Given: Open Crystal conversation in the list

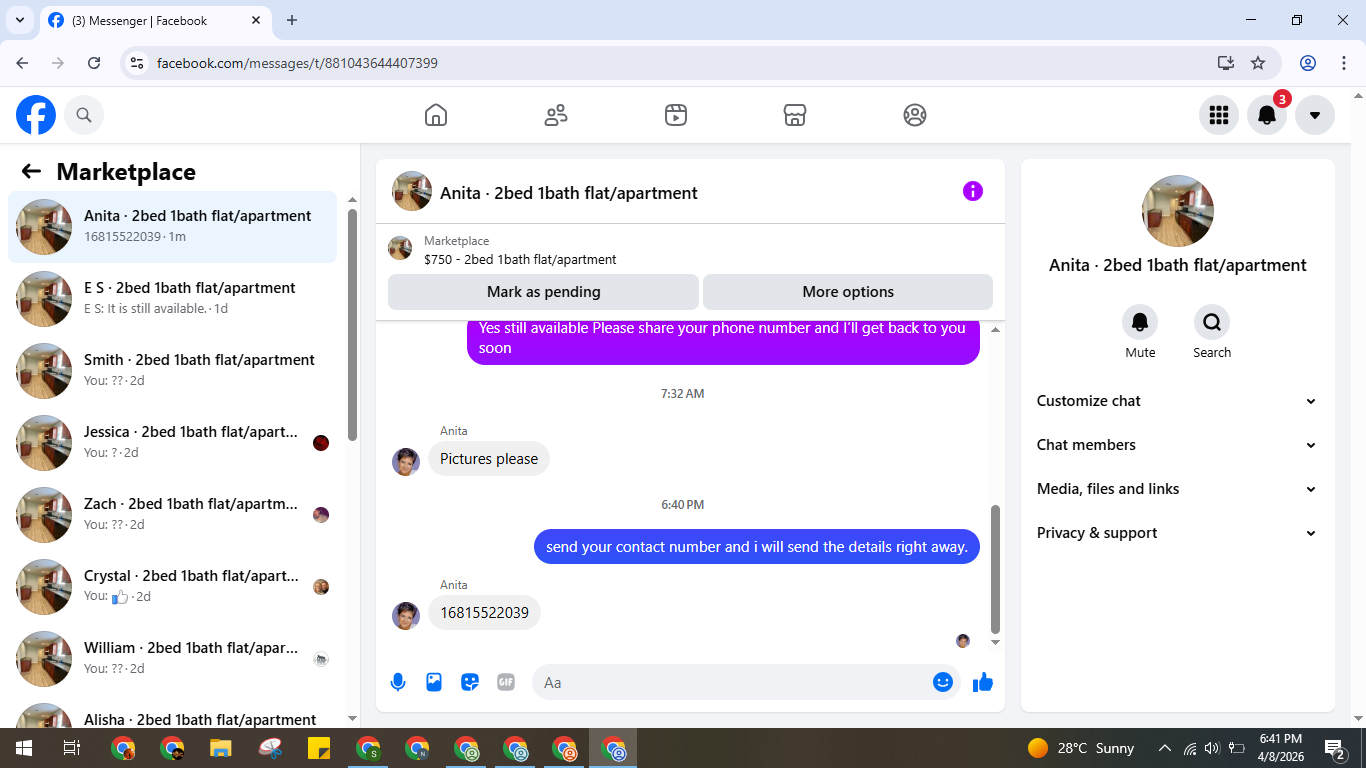Looking at the screenshot, I should pos(172,587).
